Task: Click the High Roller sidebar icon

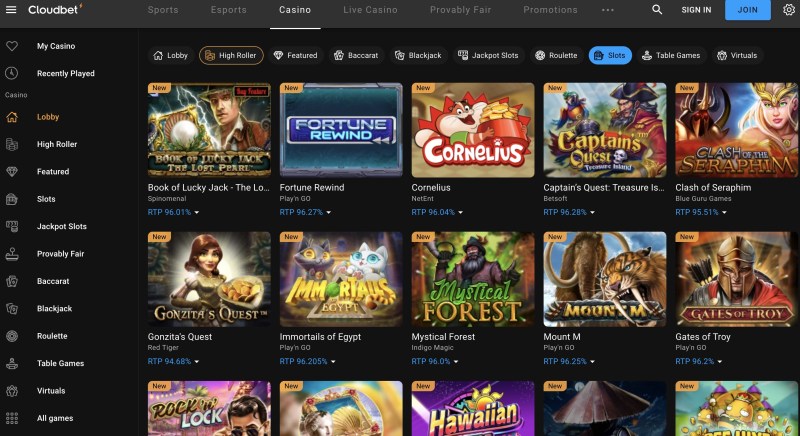Action: 12,144
